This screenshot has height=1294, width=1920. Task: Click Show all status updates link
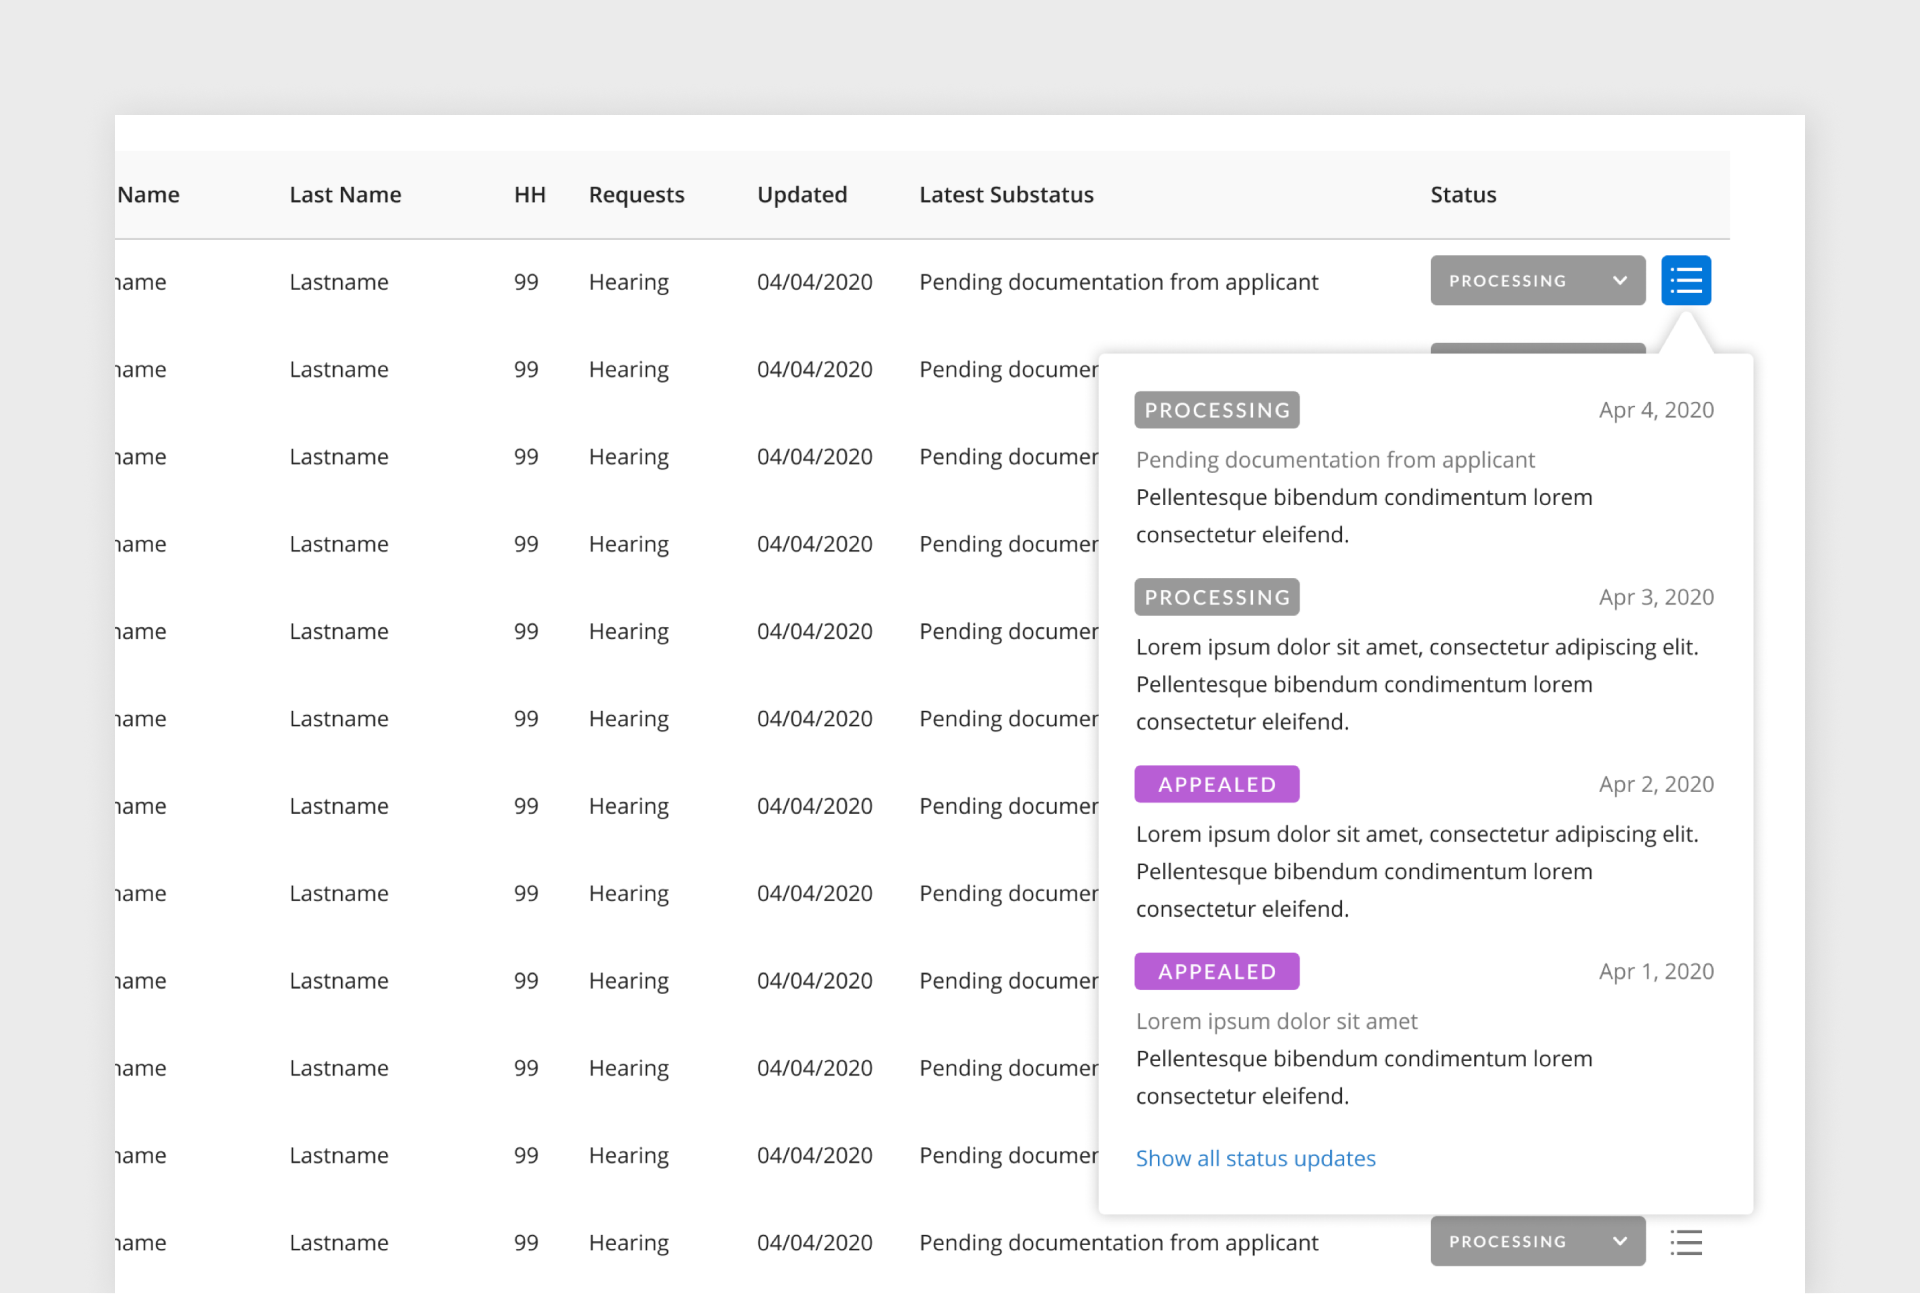click(x=1256, y=1158)
